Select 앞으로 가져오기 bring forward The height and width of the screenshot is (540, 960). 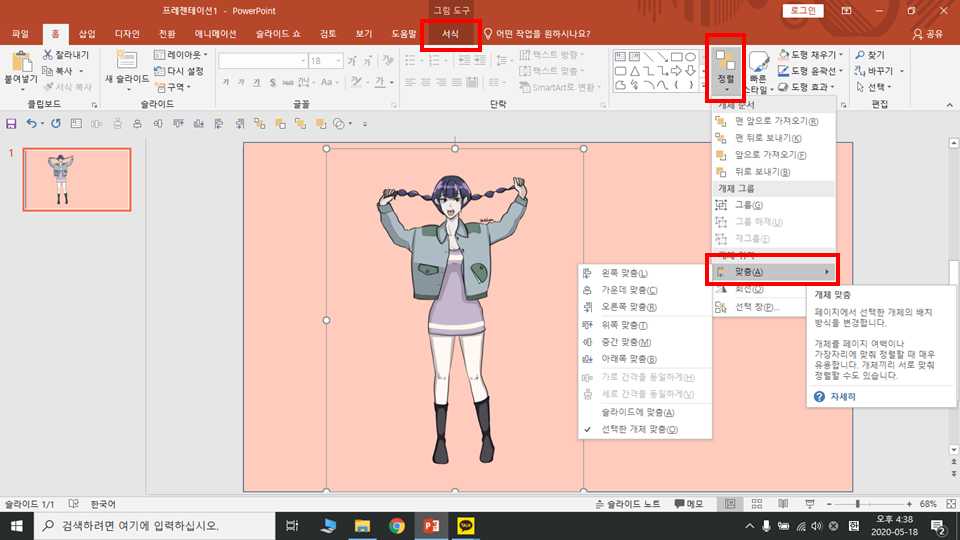click(773, 156)
